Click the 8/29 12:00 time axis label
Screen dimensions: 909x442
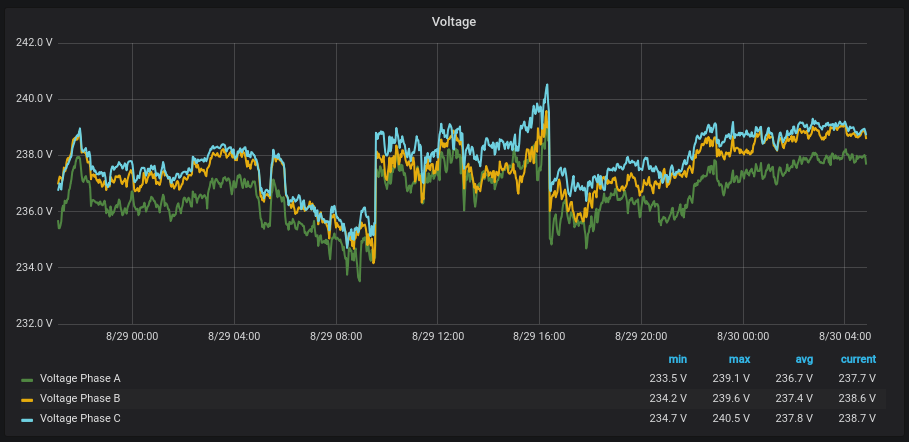[438, 337]
